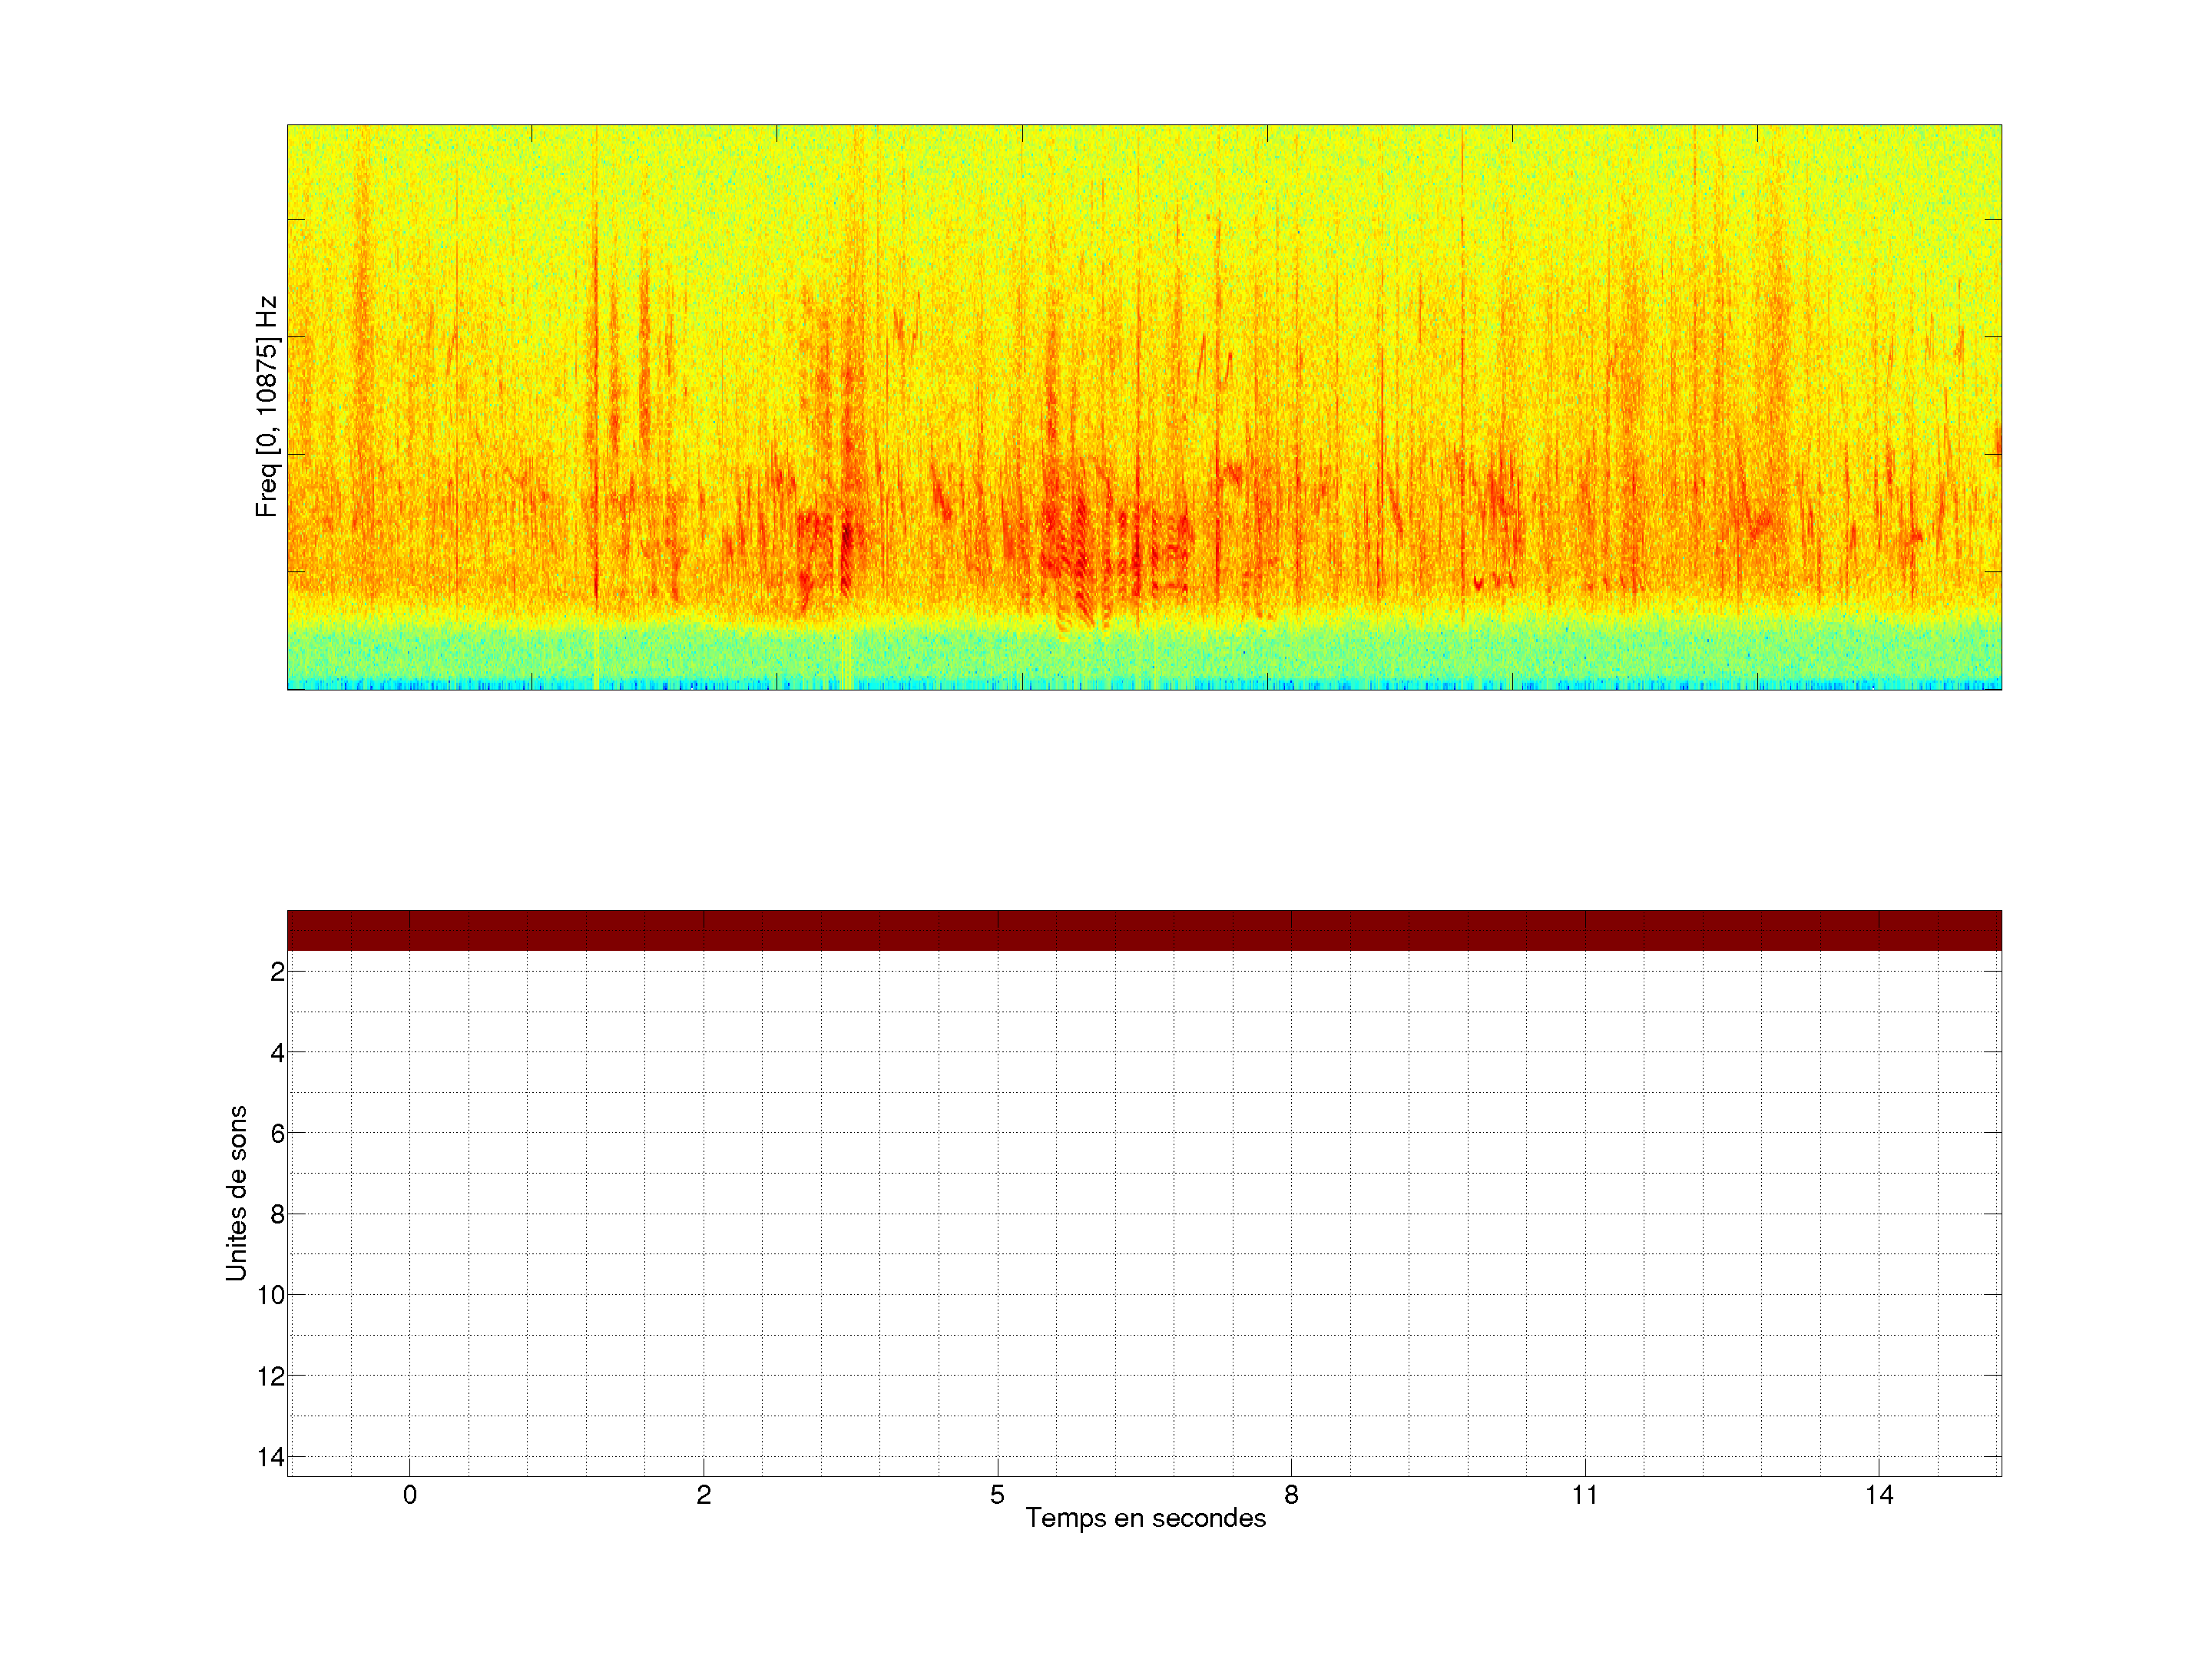The height and width of the screenshot is (1659, 2212).
Task: Click the y-axis tick label '8'
Action: pyautogui.click(x=277, y=1215)
